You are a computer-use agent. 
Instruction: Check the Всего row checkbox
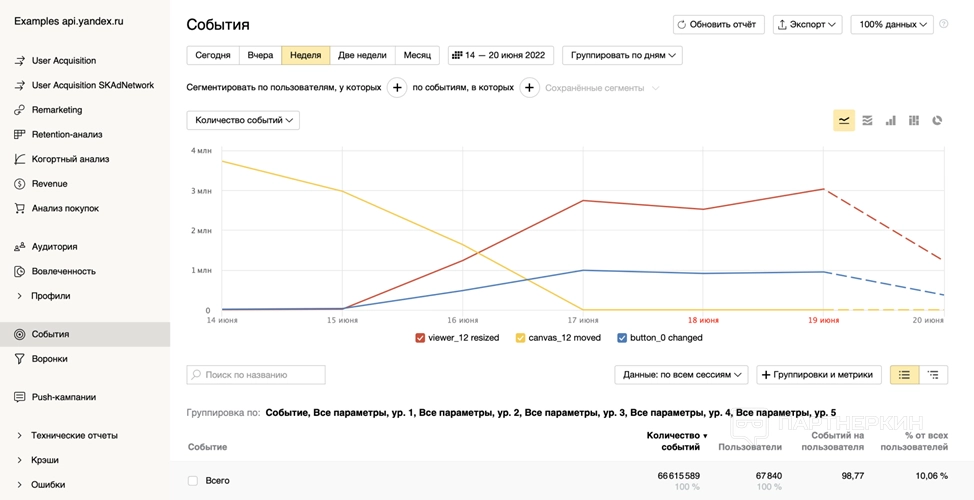click(x=193, y=481)
